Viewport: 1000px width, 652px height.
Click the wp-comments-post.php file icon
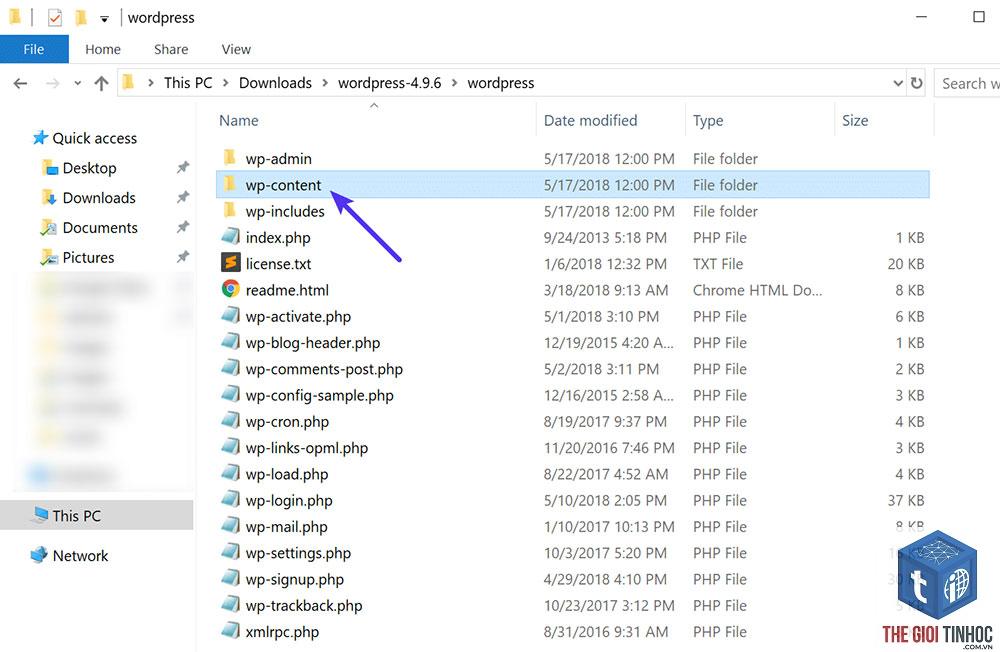click(x=230, y=368)
